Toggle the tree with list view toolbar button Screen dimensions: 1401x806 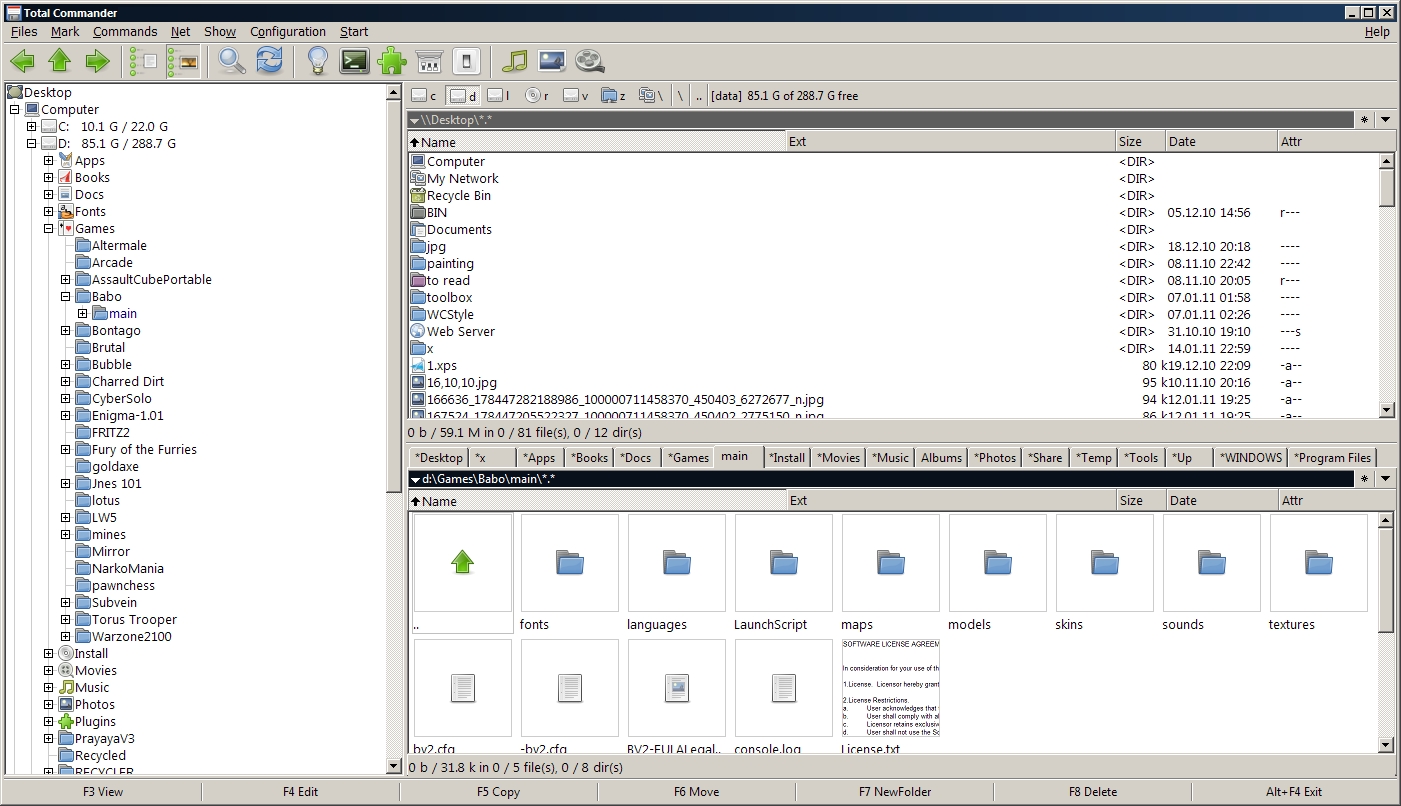[x=145, y=62]
